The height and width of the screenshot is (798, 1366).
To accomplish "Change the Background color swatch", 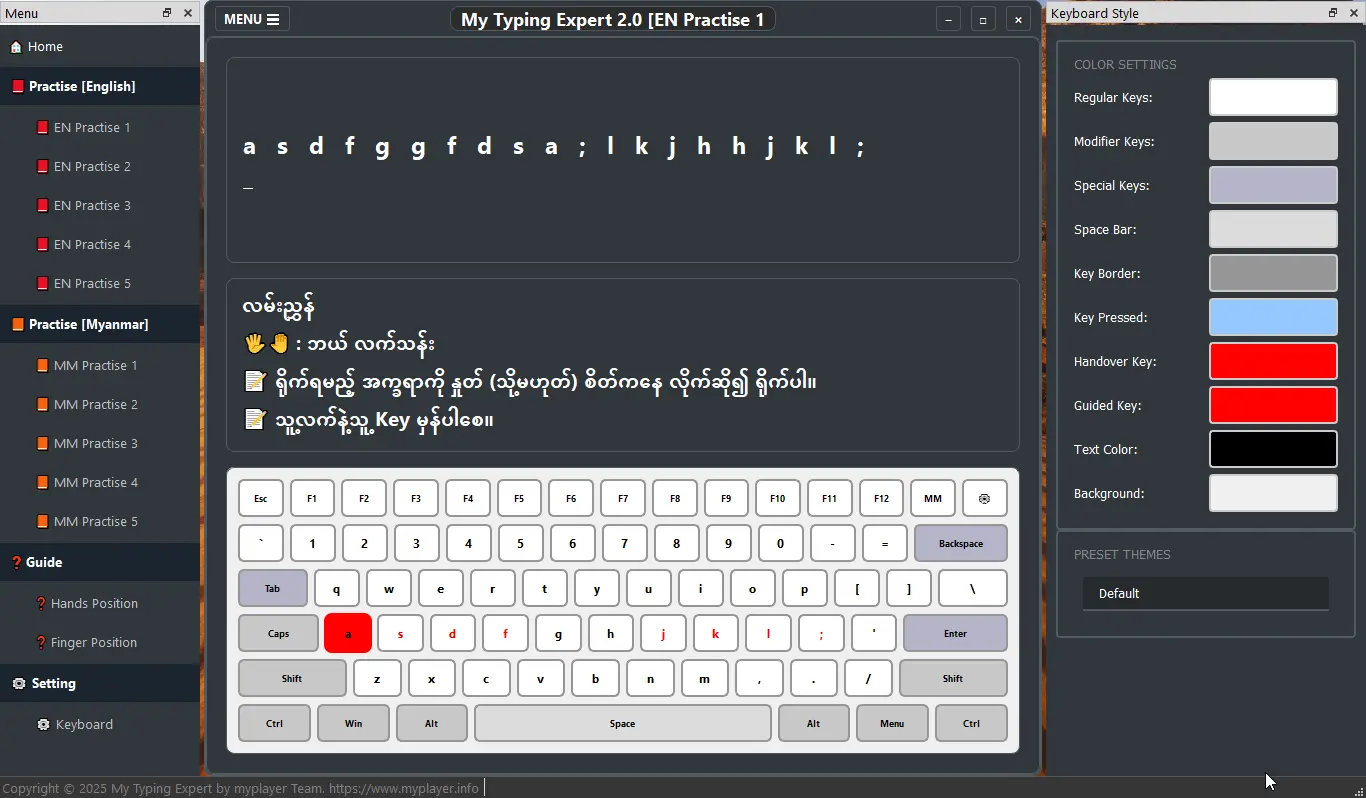I will [x=1273, y=493].
